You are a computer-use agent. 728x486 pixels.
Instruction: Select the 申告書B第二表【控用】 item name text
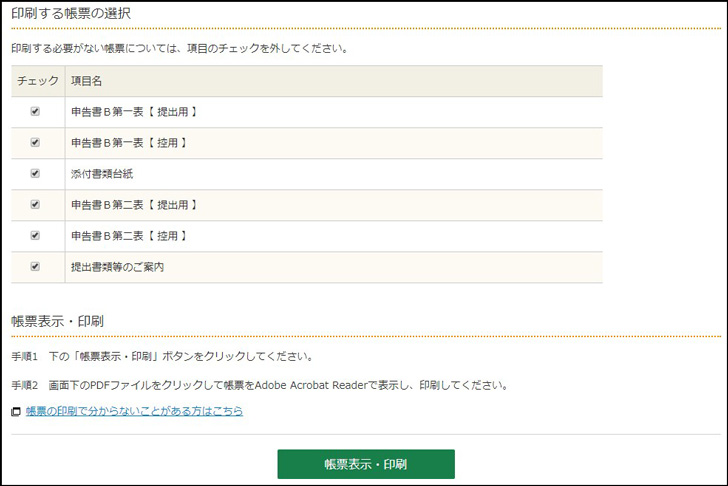tap(129, 236)
